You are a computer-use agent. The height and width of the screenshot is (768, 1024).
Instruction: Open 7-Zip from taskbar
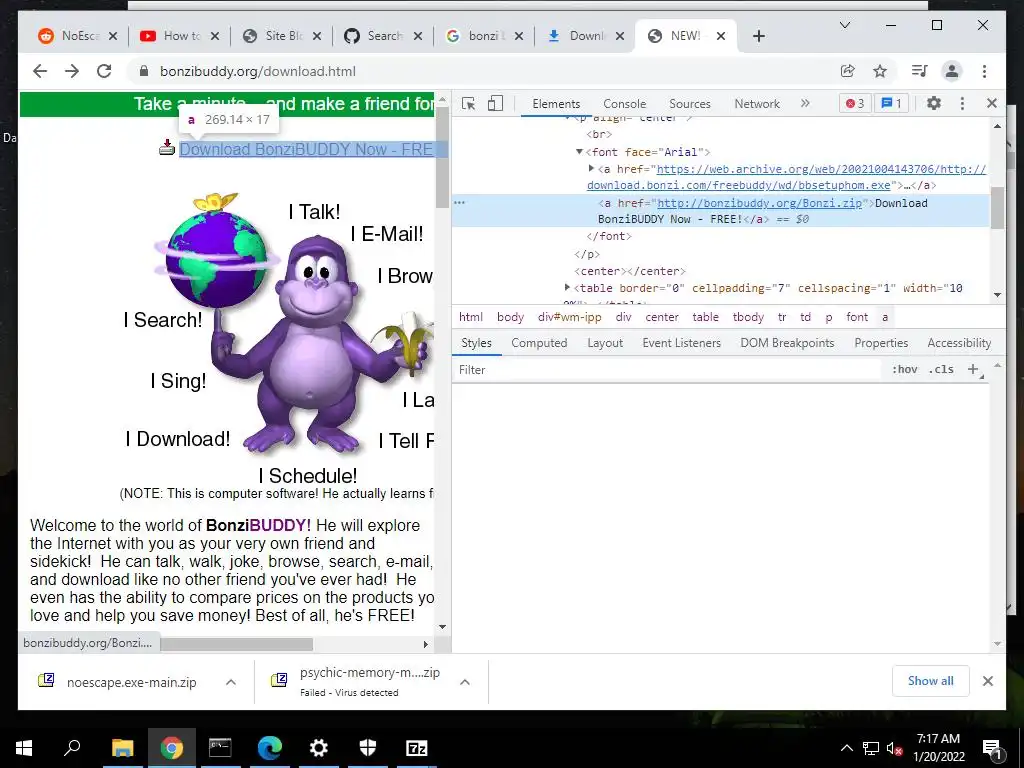[417, 748]
